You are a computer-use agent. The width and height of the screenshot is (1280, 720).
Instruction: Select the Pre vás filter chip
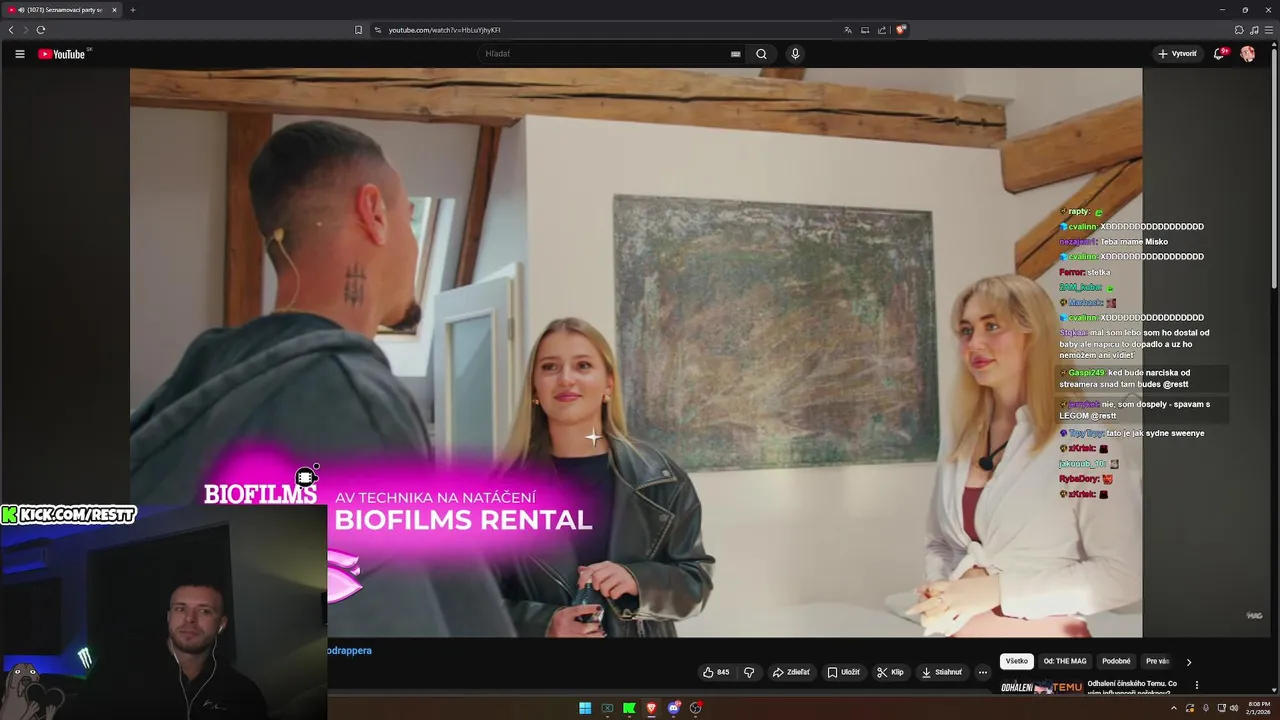1157,661
